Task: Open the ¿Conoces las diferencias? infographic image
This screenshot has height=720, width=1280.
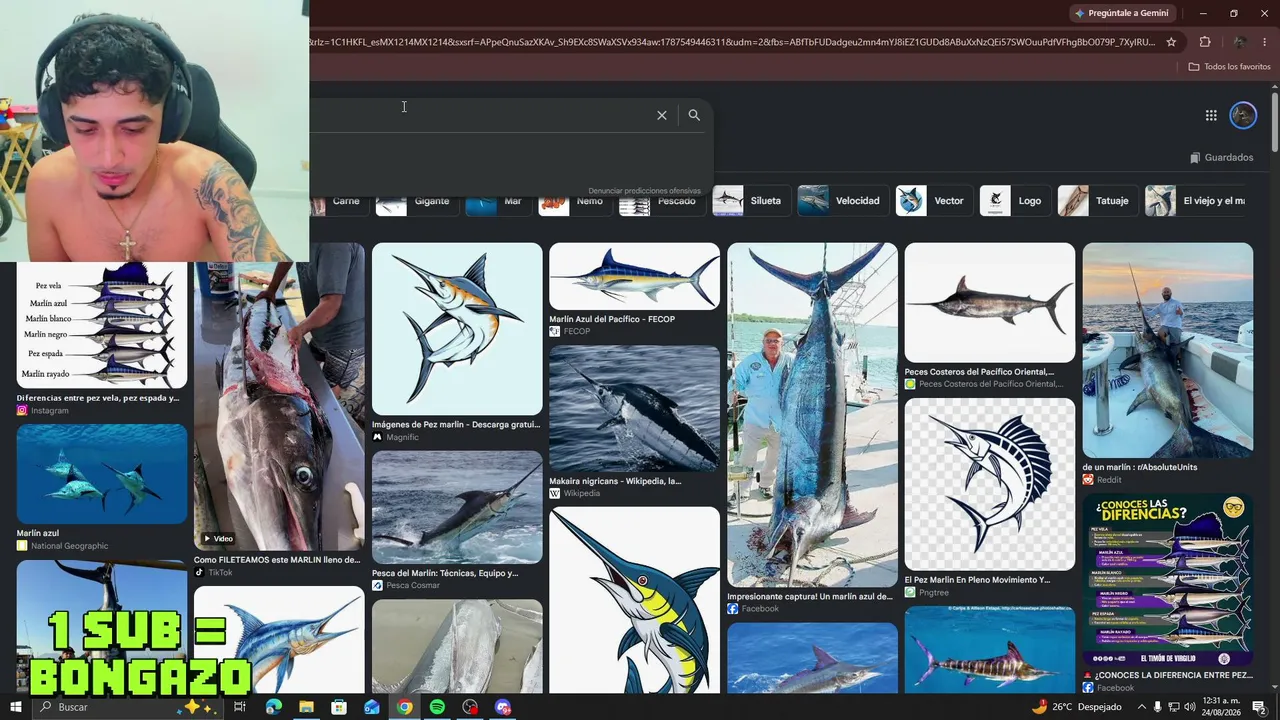Action: 1167,580
